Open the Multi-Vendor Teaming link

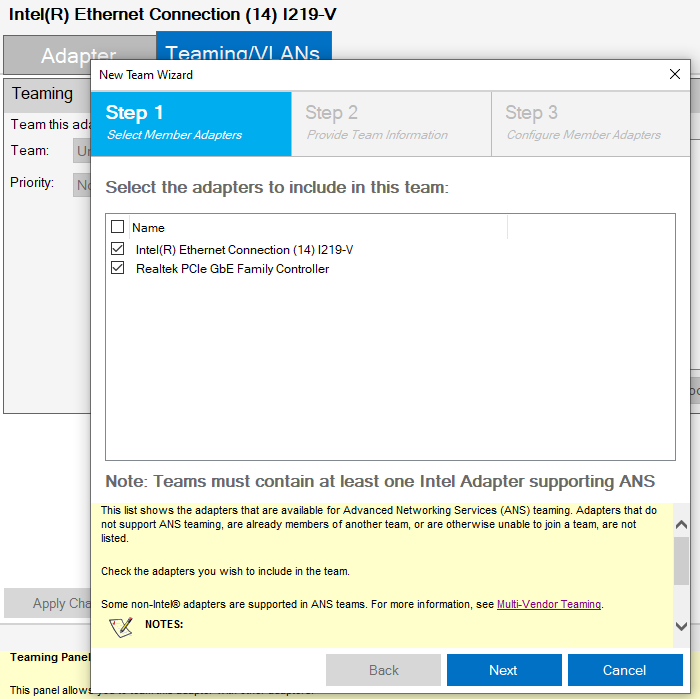pos(549,604)
